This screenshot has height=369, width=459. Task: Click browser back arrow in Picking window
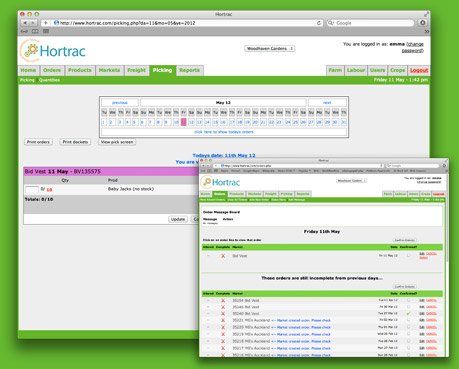(x=25, y=23)
